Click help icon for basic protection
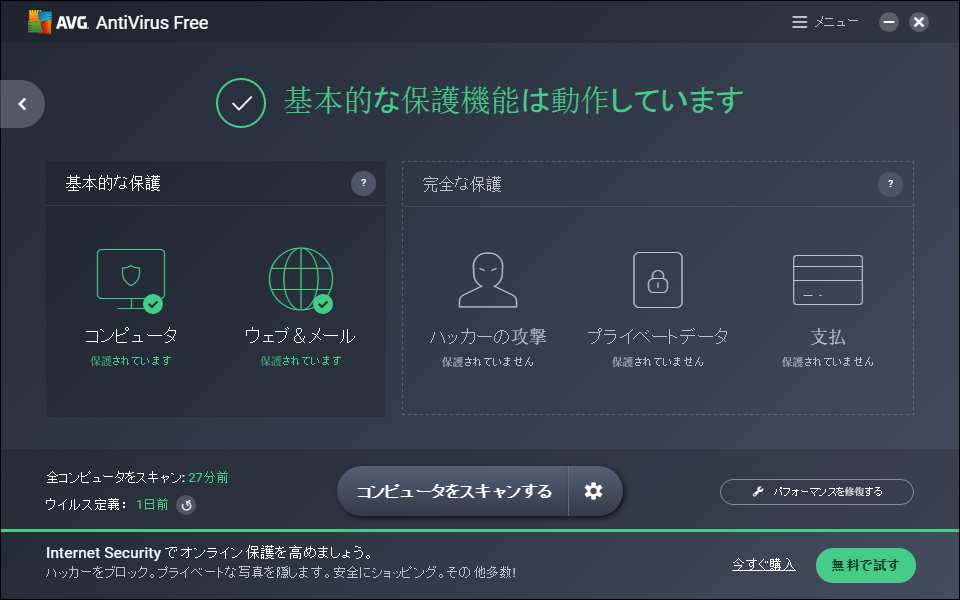 click(x=363, y=184)
